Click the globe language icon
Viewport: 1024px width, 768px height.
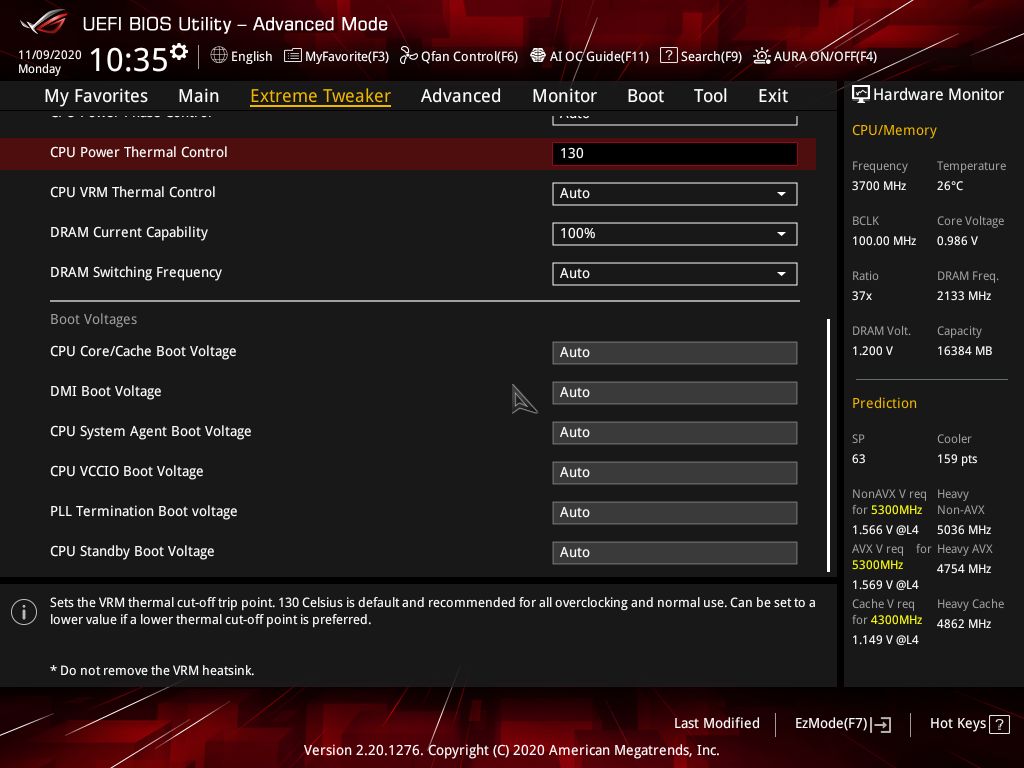(x=219, y=56)
